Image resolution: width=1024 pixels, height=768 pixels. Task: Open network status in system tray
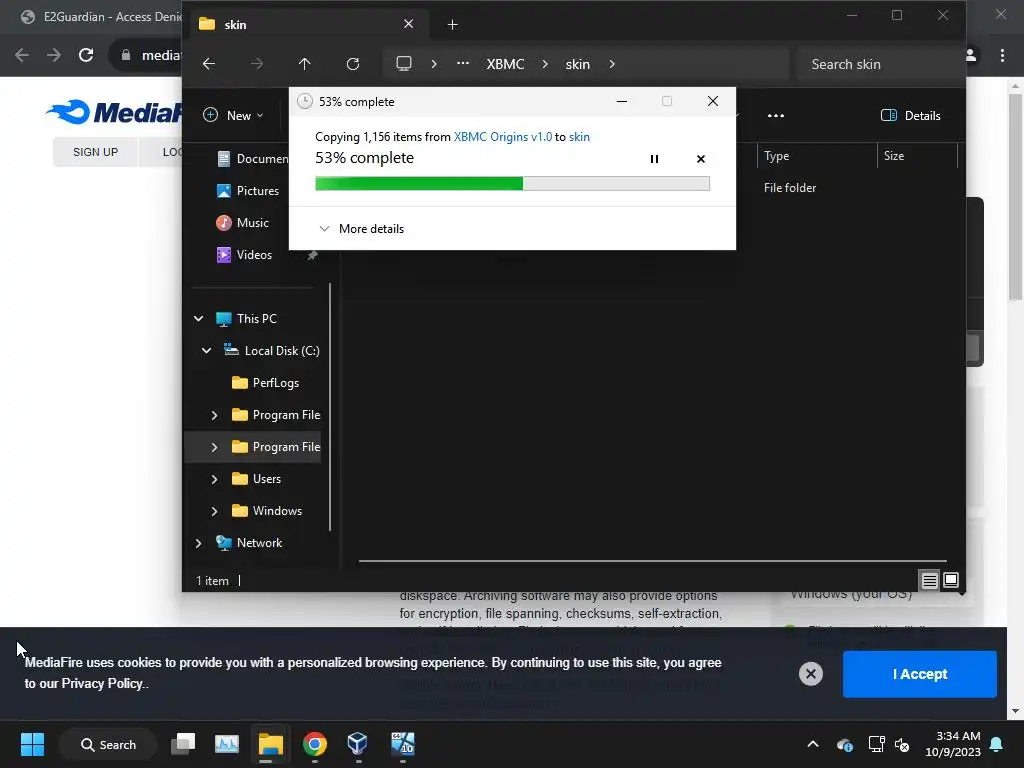876,744
